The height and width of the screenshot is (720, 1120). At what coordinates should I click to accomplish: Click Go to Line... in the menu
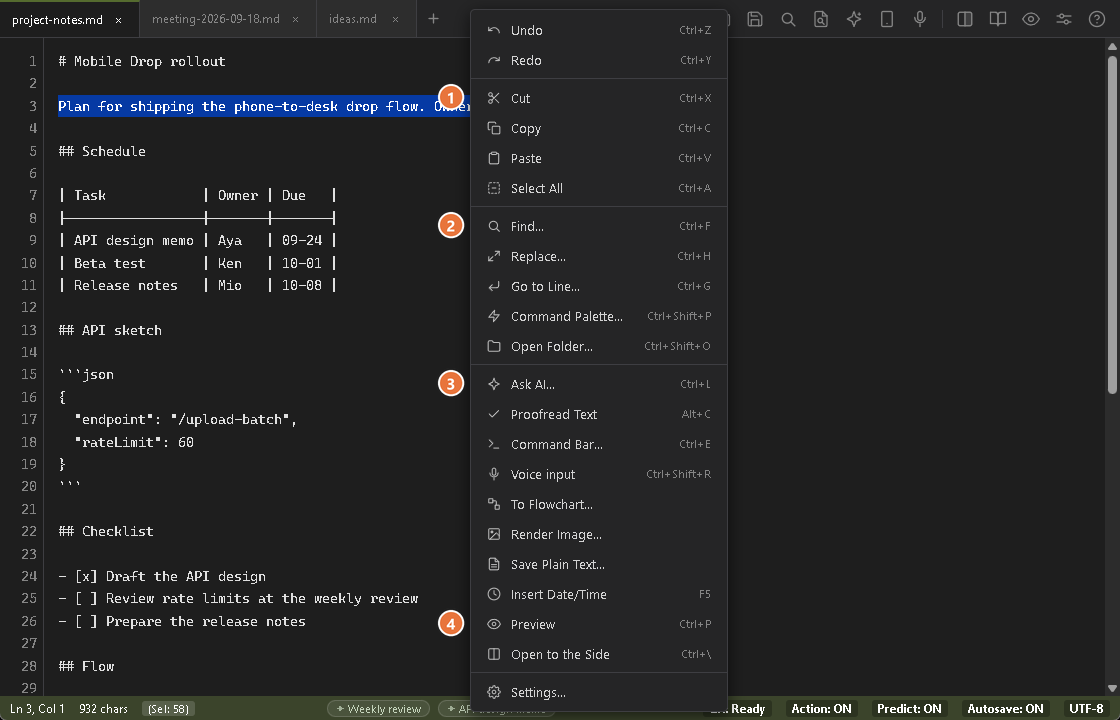(x=599, y=286)
